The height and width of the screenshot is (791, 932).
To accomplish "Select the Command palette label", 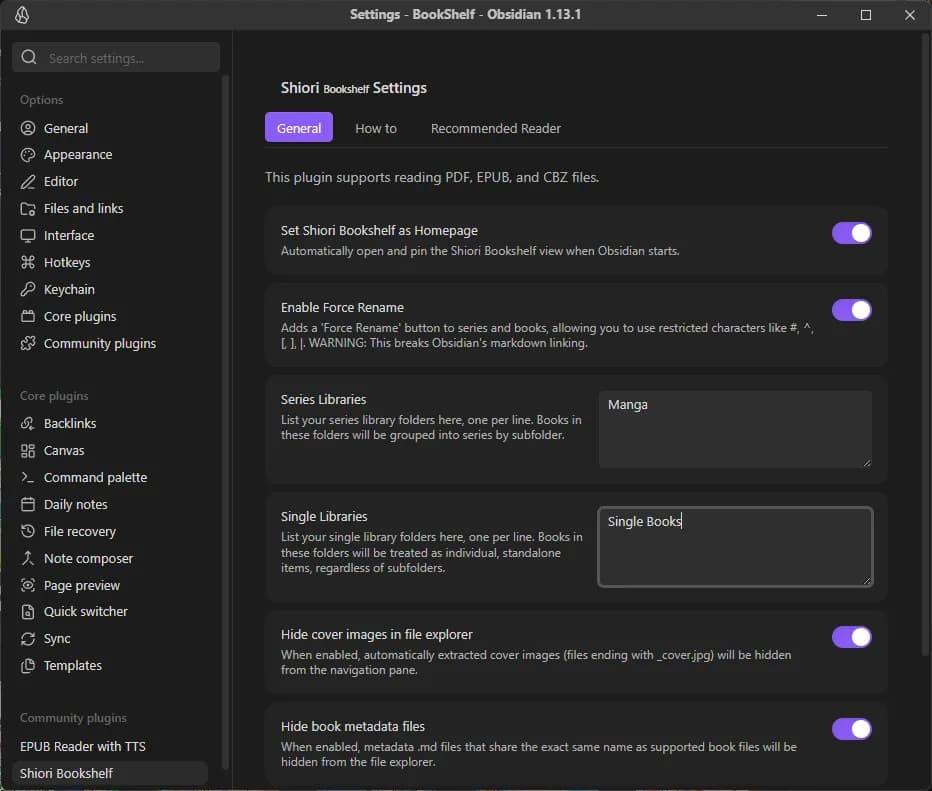I will 95,477.
